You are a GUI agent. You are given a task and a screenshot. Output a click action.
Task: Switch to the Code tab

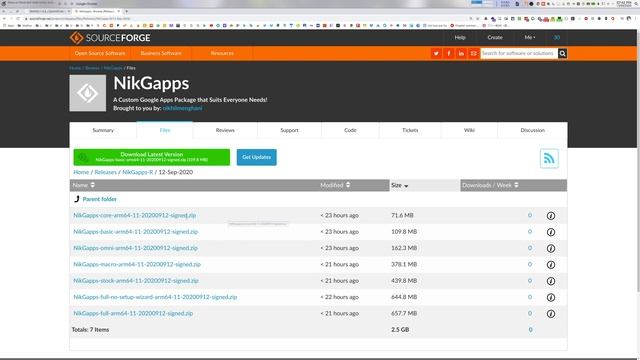coord(350,130)
